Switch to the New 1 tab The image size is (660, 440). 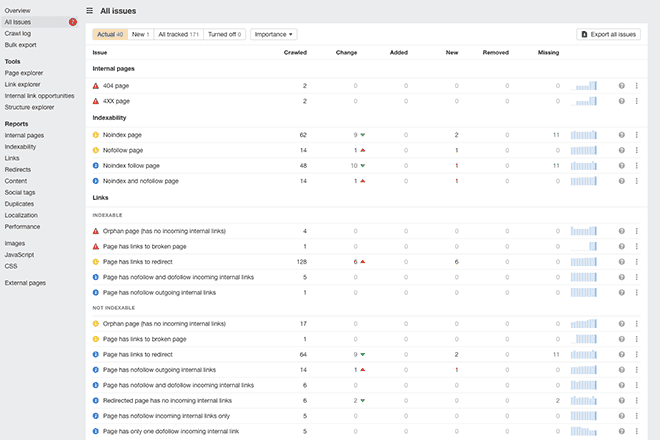[x=141, y=34]
